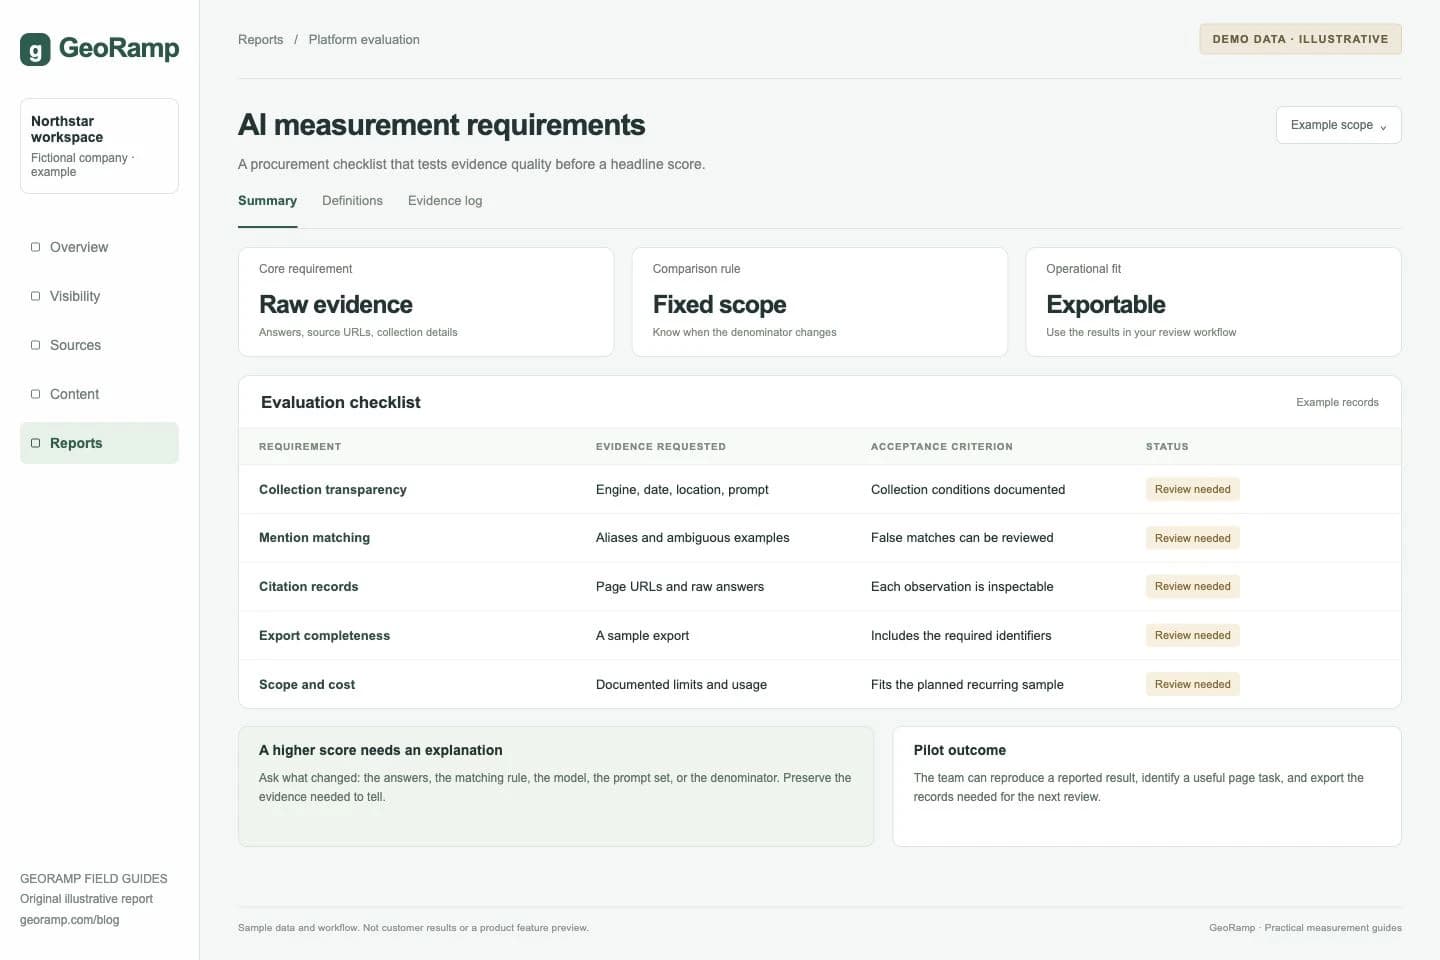Open the Example scope dropdown
Image resolution: width=1440 pixels, height=960 pixels.
(1338, 125)
